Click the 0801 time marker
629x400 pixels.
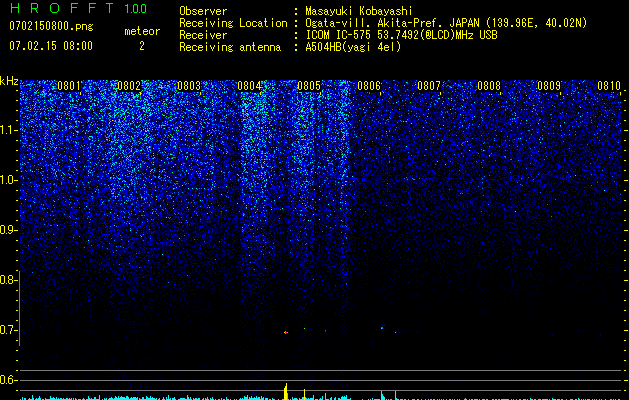click(69, 86)
